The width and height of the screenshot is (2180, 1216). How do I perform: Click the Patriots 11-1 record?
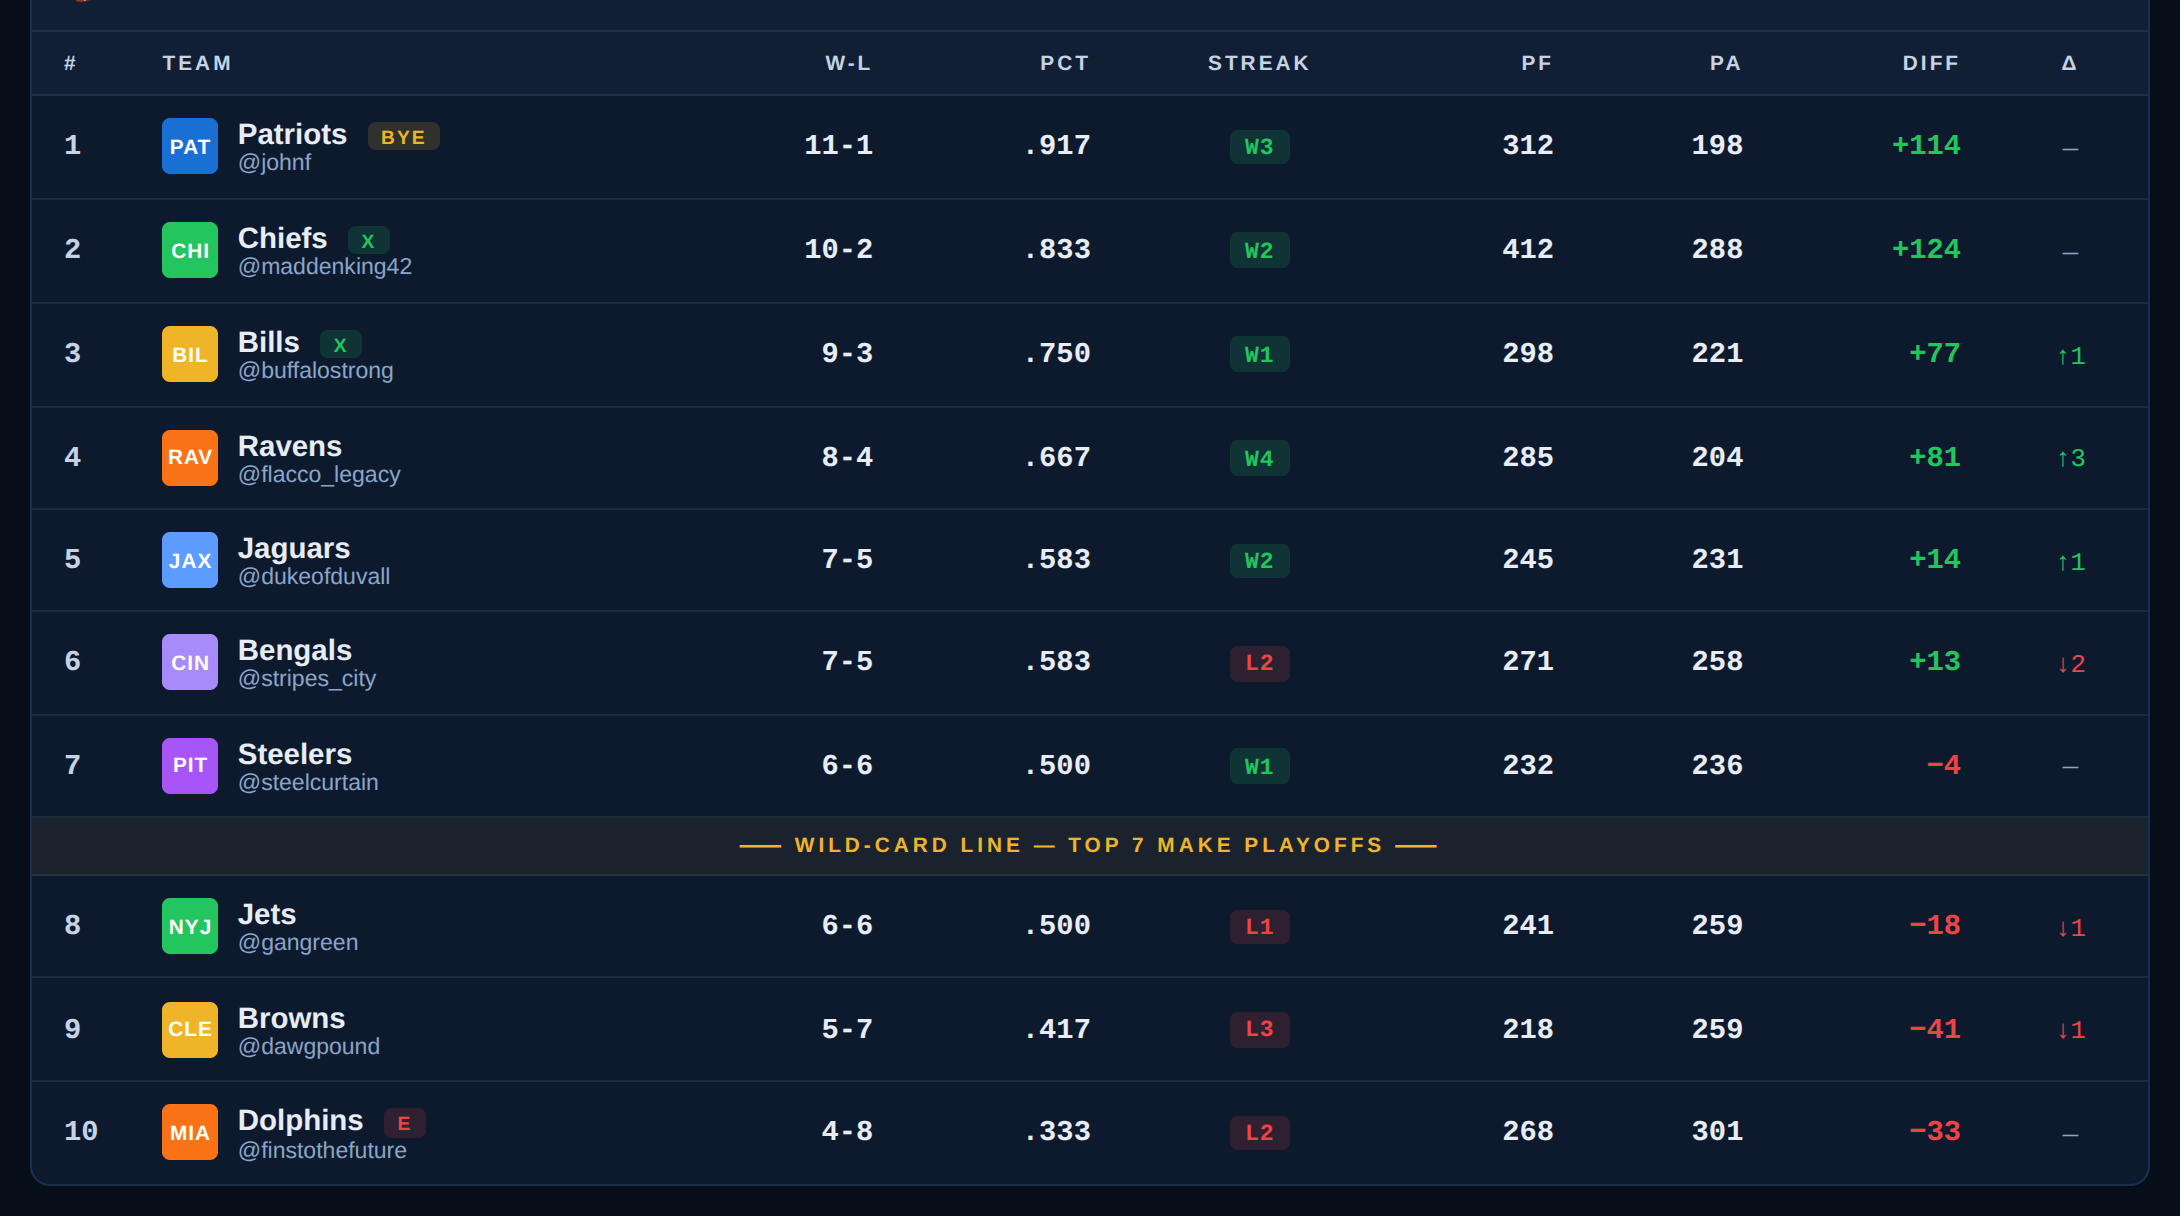[x=838, y=146]
